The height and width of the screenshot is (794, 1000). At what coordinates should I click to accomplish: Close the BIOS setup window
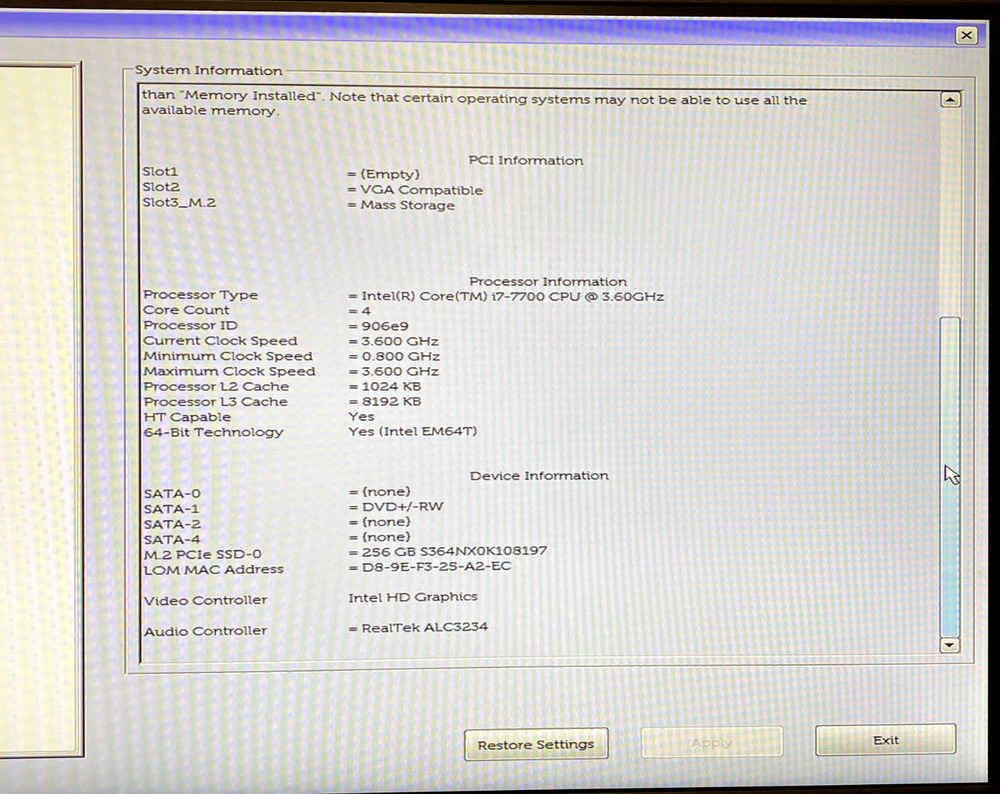coord(966,35)
